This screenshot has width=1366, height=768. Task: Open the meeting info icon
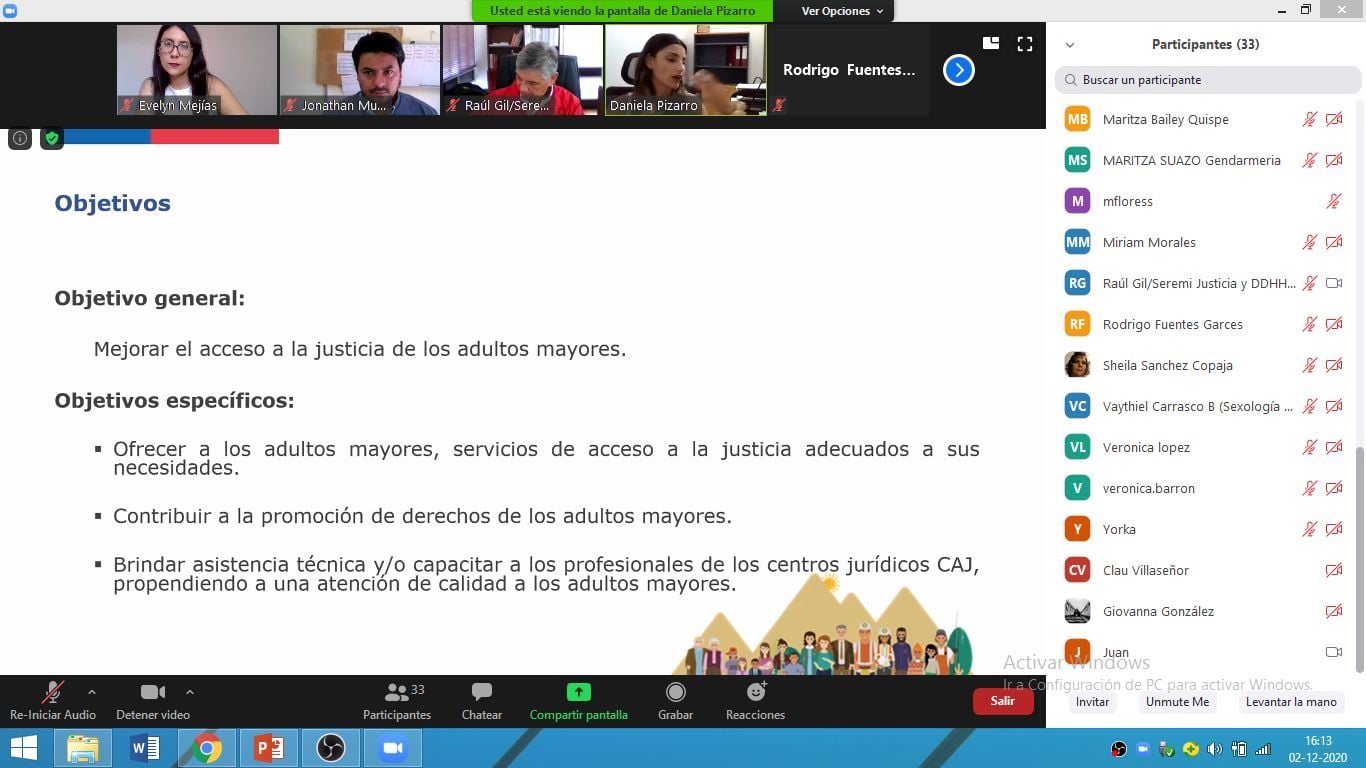[20, 138]
